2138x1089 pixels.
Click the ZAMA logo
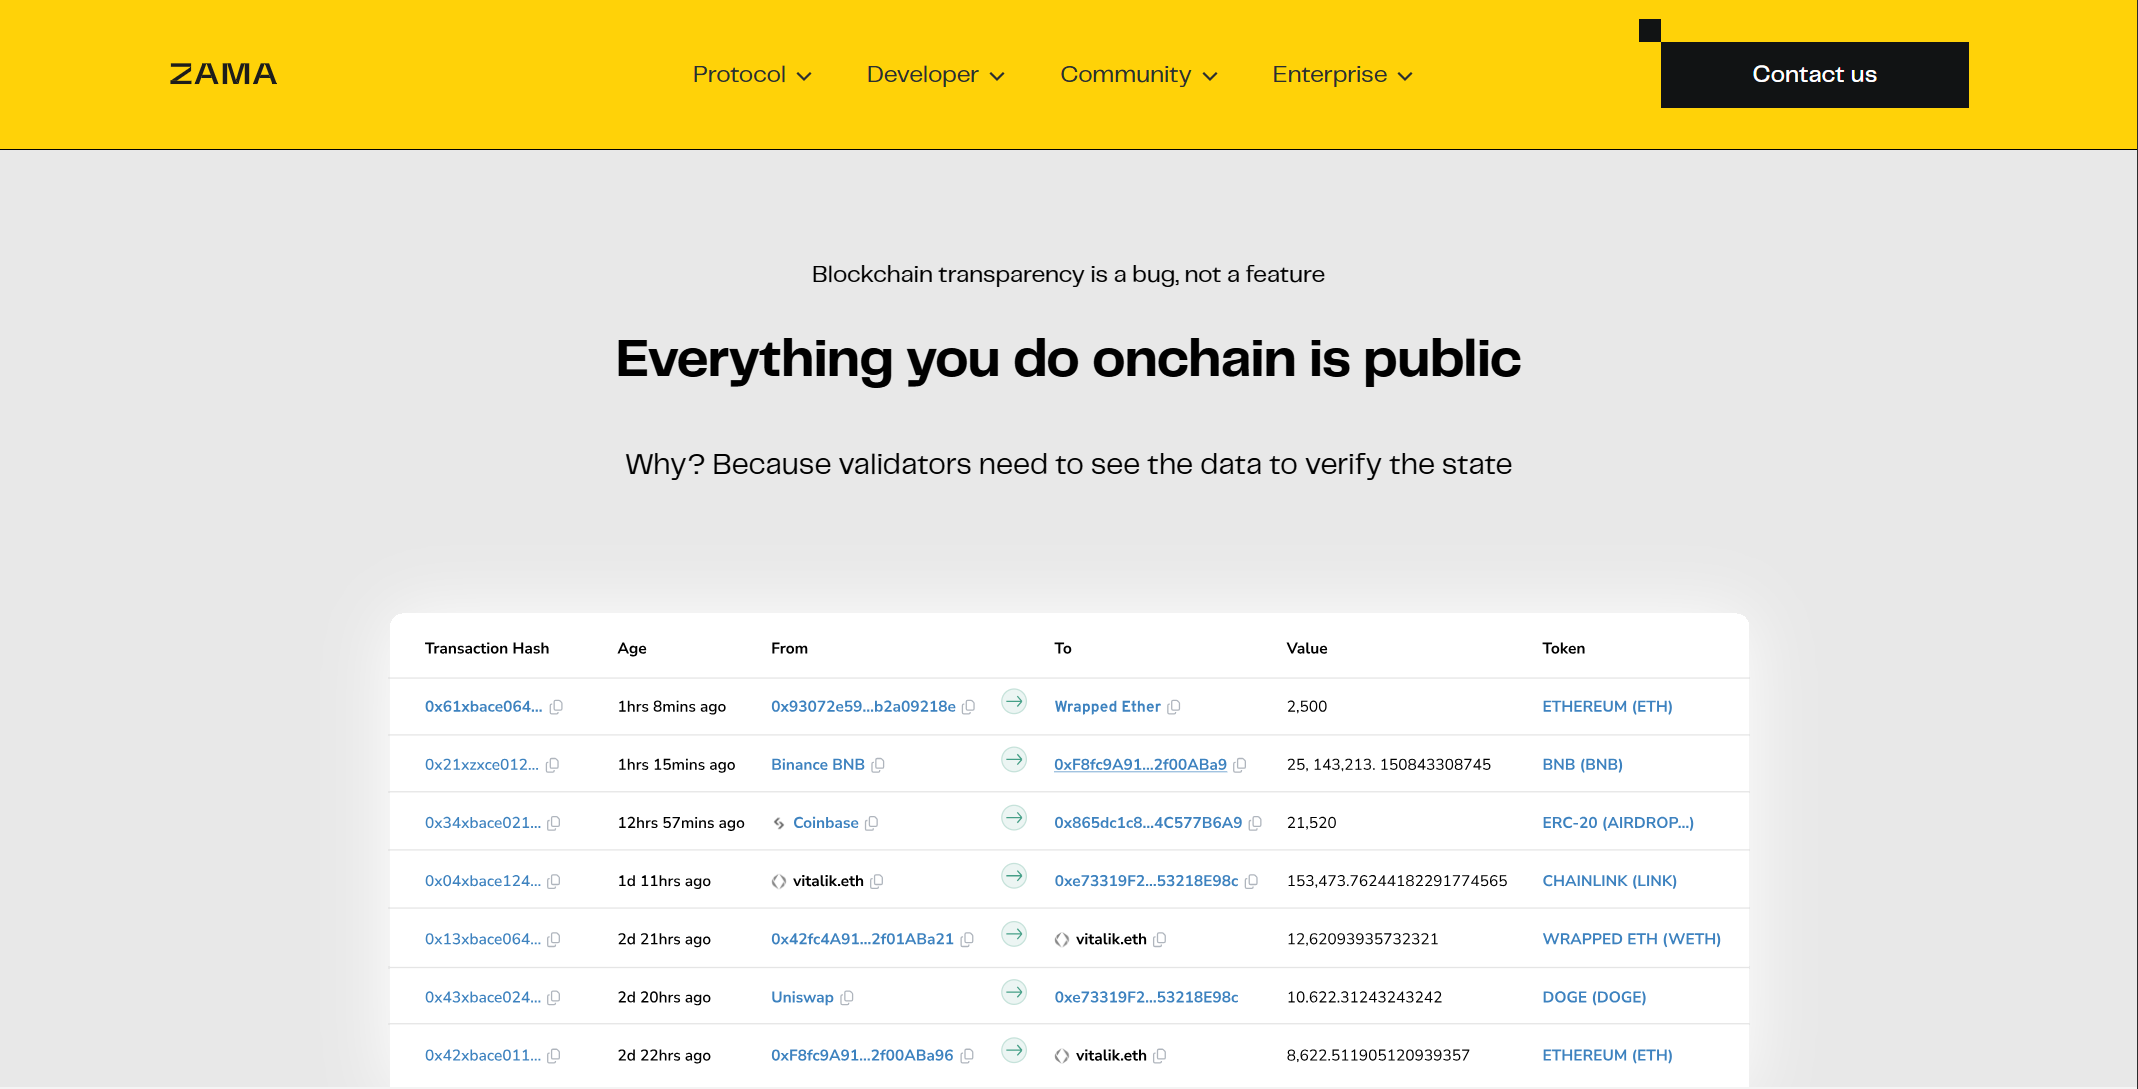click(x=223, y=74)
